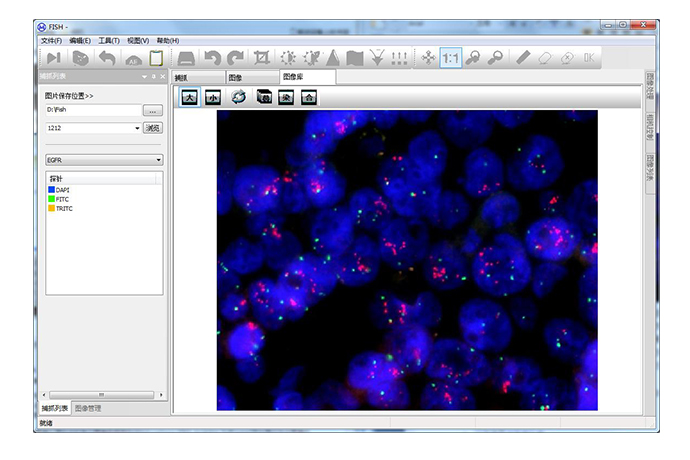690x460 pixels.
Task: Select the crop tool icon
Action: (x=262, y=59)
